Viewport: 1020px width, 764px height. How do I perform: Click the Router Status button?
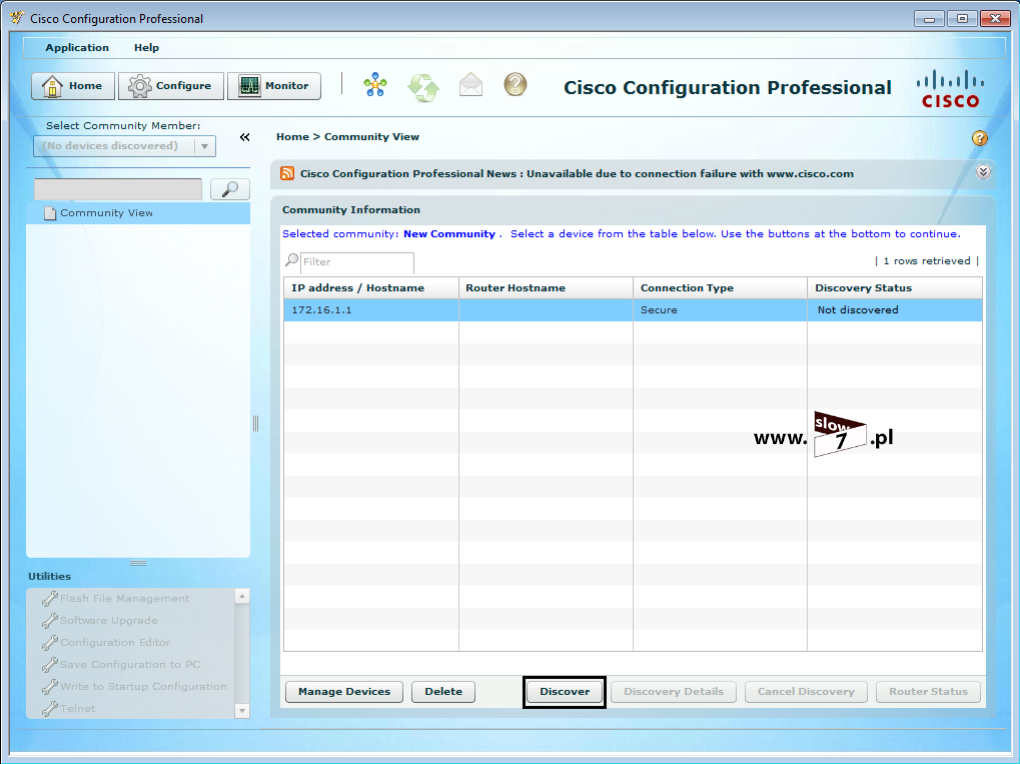[x=928, y=692]
